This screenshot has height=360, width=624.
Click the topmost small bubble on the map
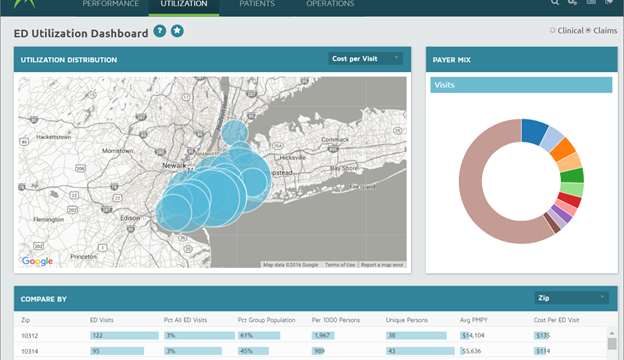(x=234, y=133)
